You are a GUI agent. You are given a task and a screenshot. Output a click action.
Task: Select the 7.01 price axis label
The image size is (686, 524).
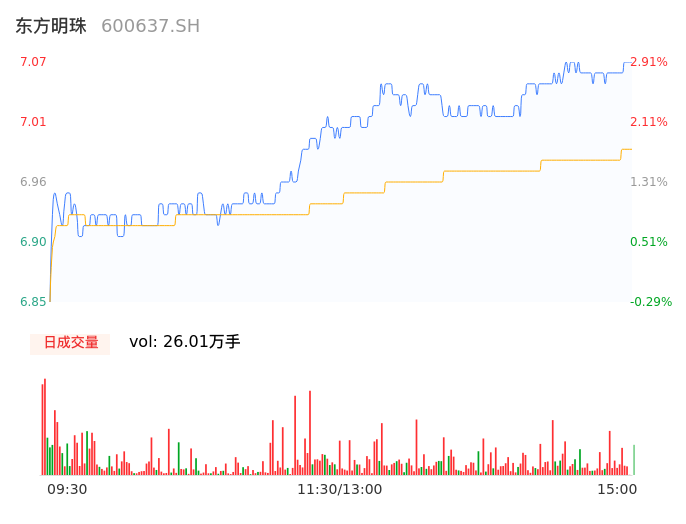[x=33, y=122]
